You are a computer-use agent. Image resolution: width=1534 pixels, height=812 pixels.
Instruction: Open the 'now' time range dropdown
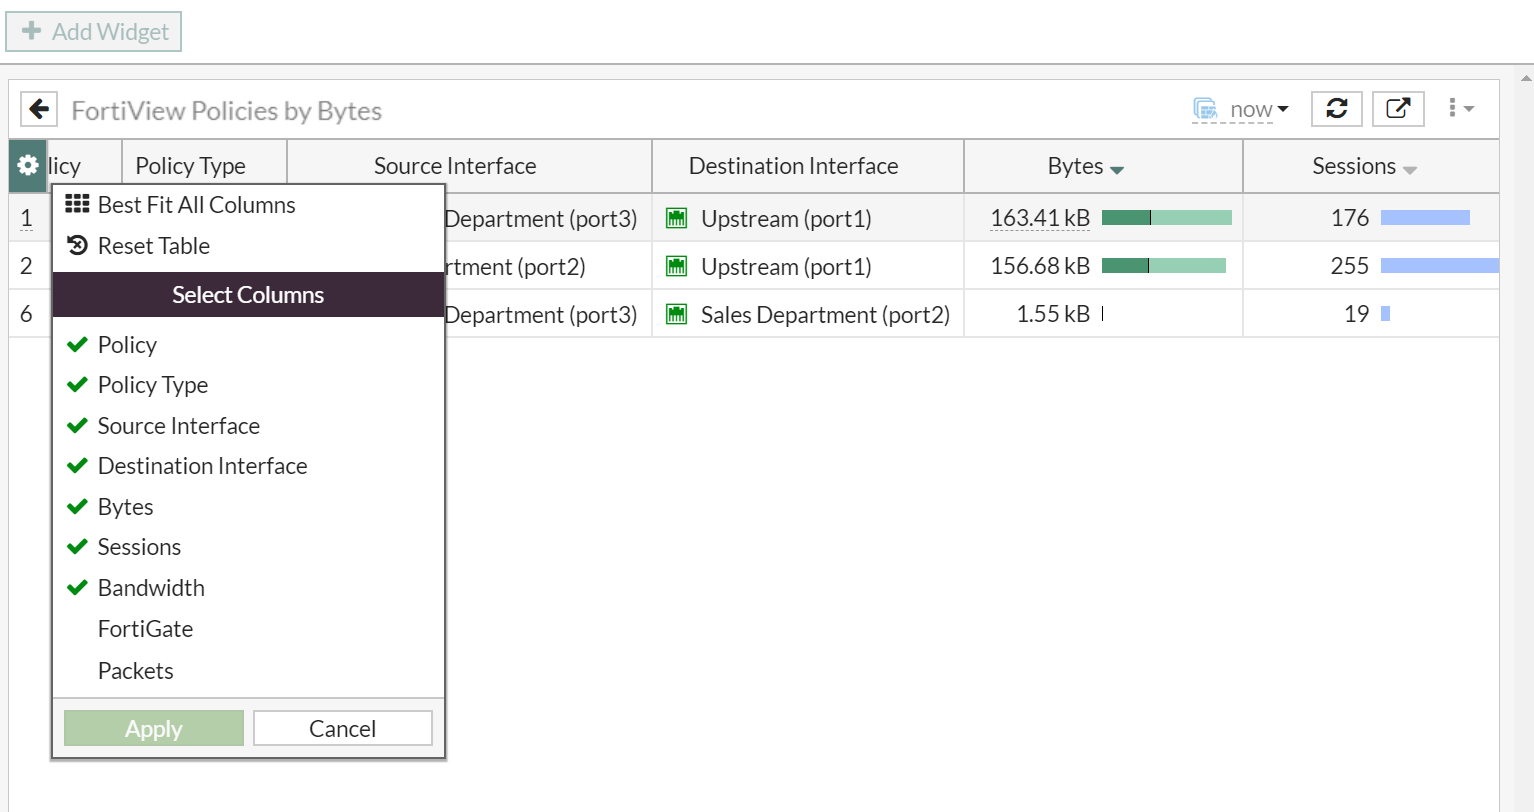(1258, 109)
